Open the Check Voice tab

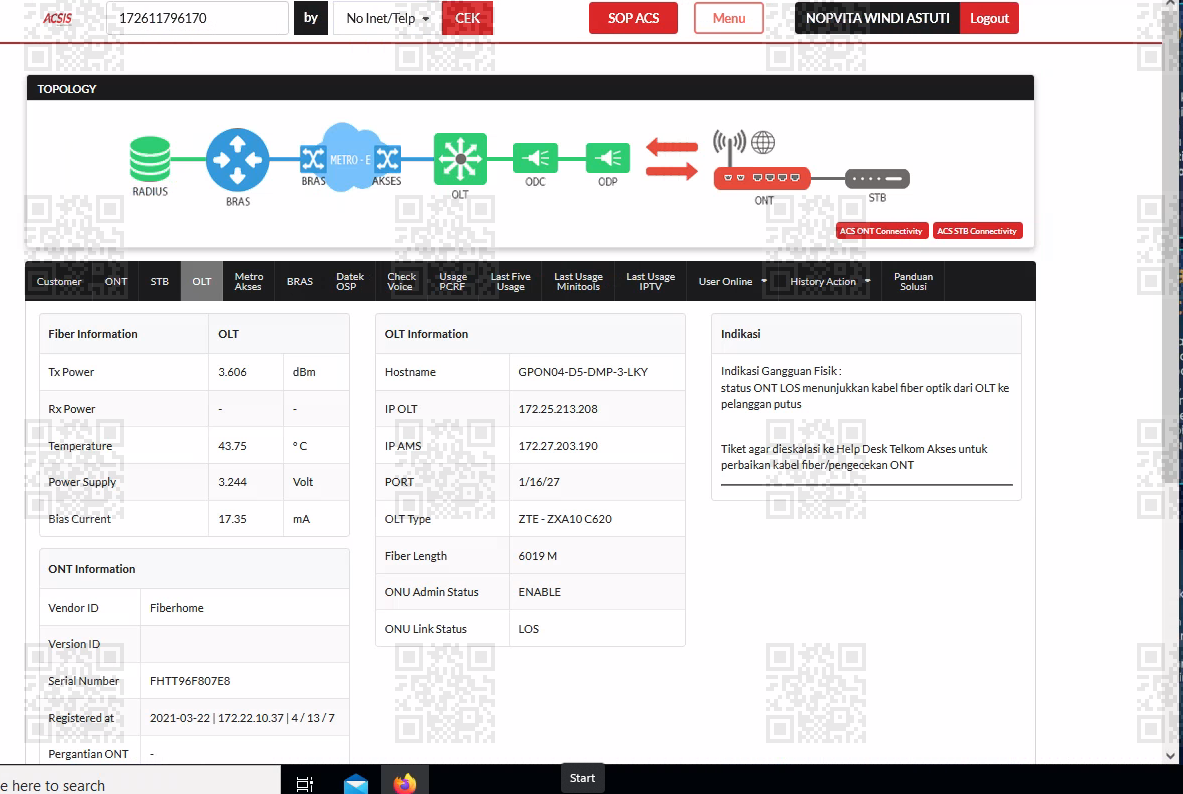pos(401,282)
